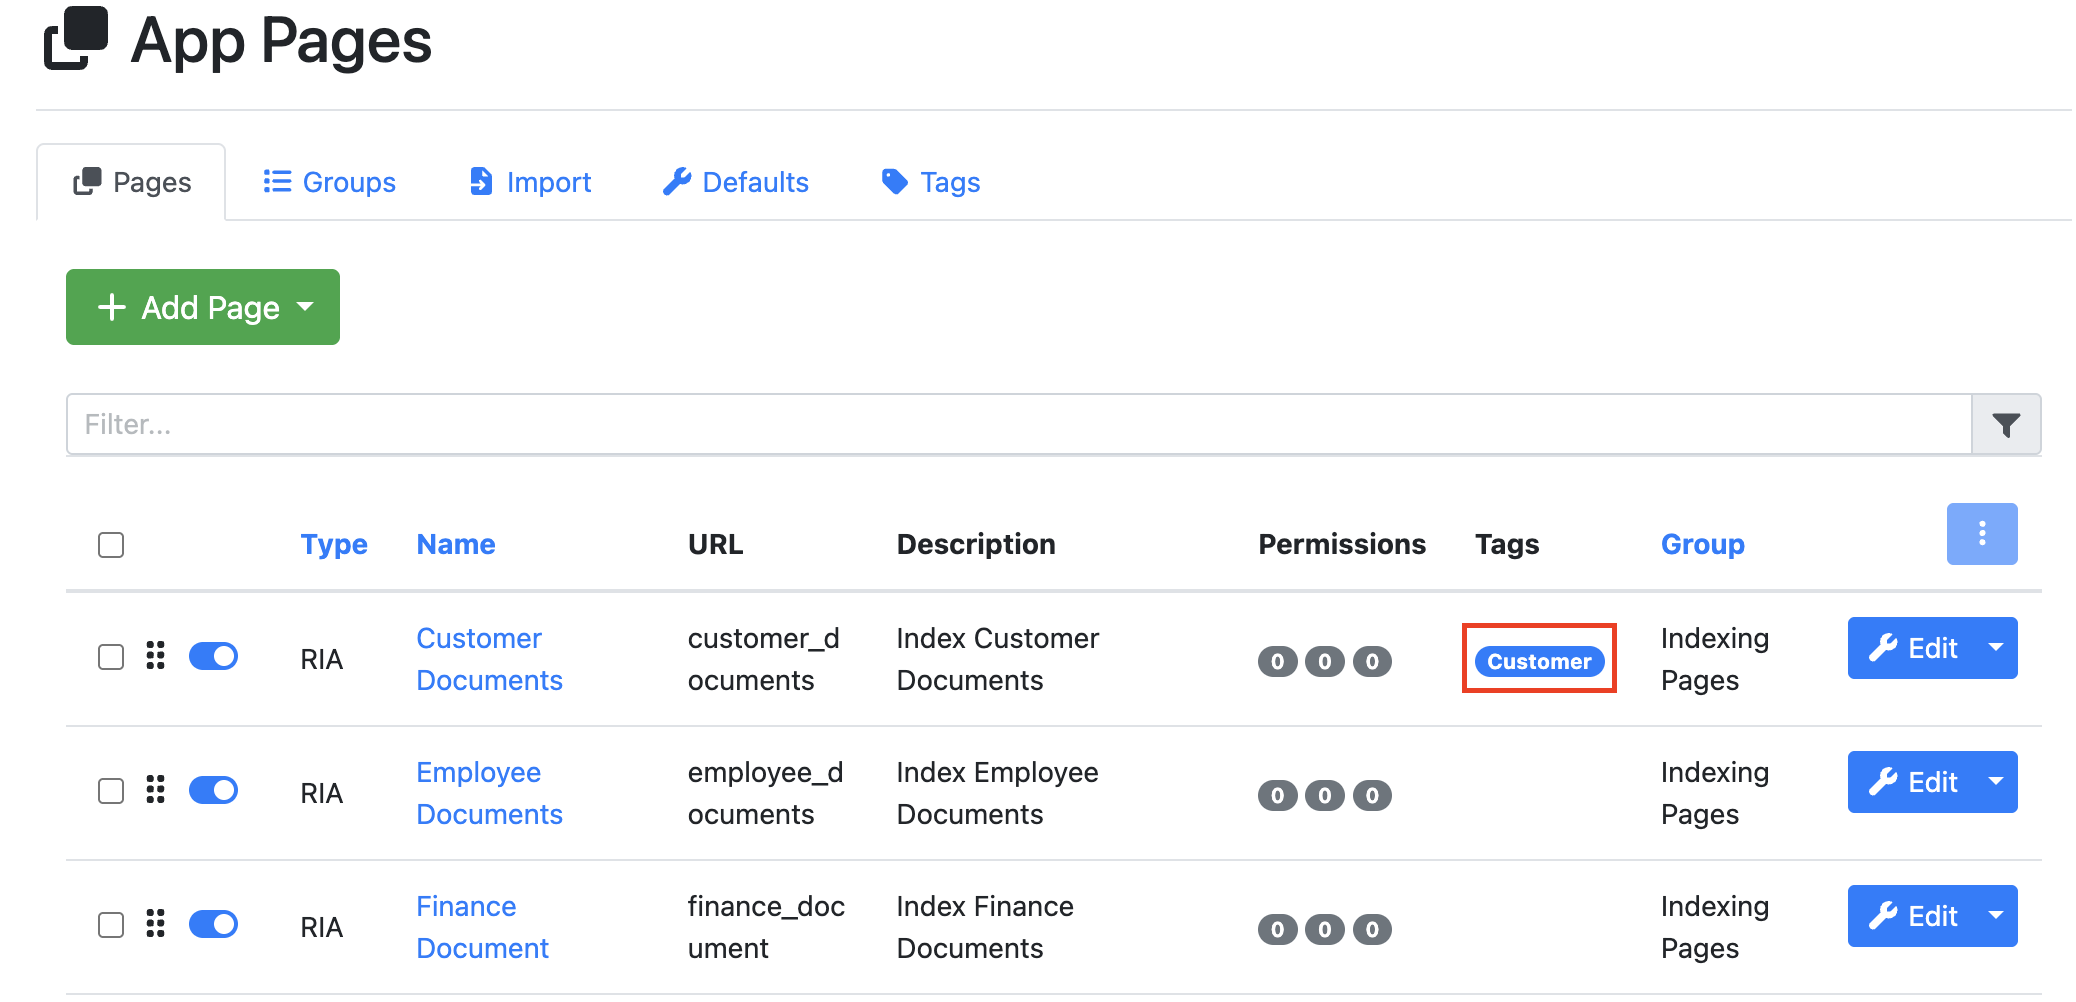Screen dimensions: 2076x1002
Task: Disable the Employee Documents page toggle
Action: click(x=213, y=790)
